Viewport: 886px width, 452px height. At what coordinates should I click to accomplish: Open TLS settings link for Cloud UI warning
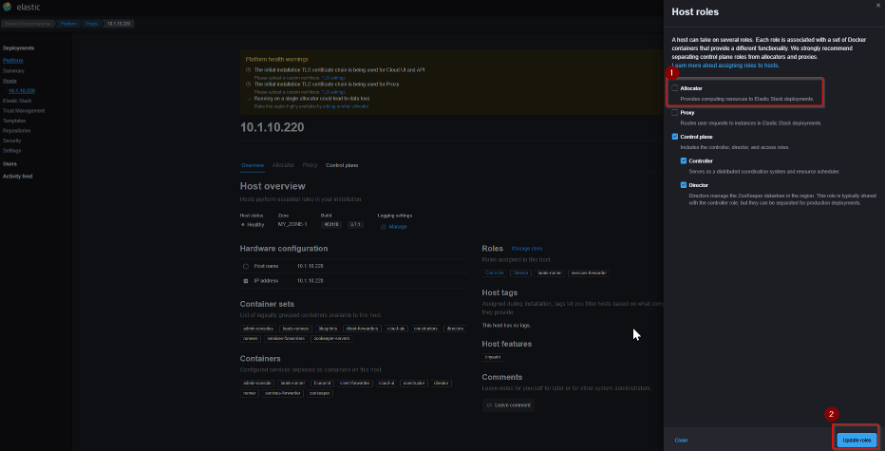333,77
